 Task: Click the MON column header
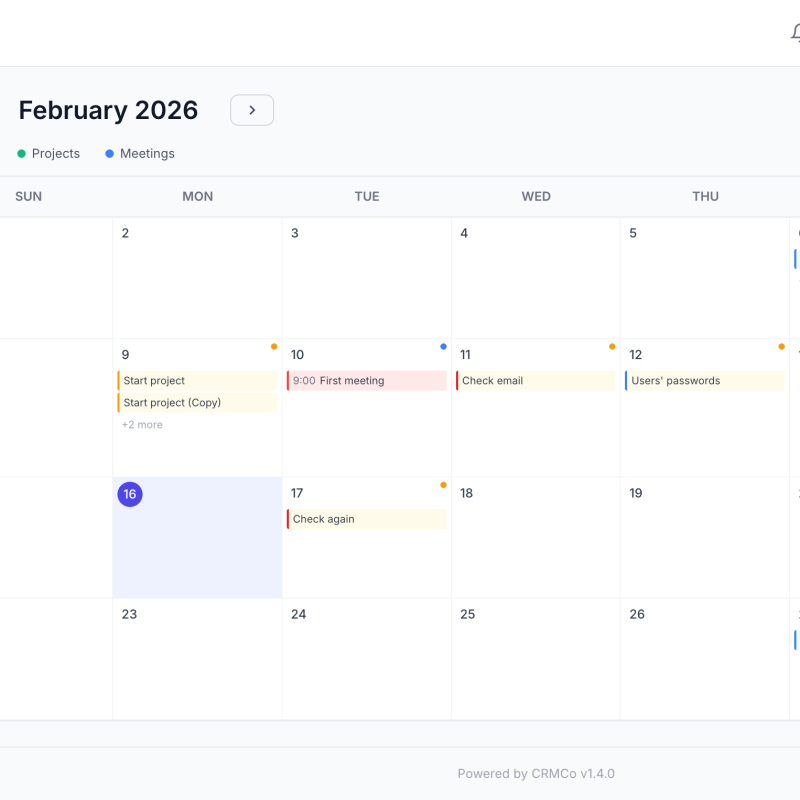[x=197, y=197]
